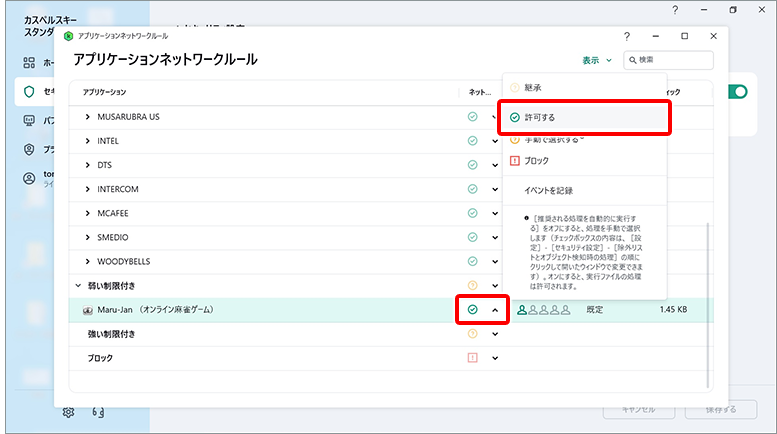Viewport: 777px width, 434px height.
Task: Expand the MCAFEE application group
Action: (88, 214)
